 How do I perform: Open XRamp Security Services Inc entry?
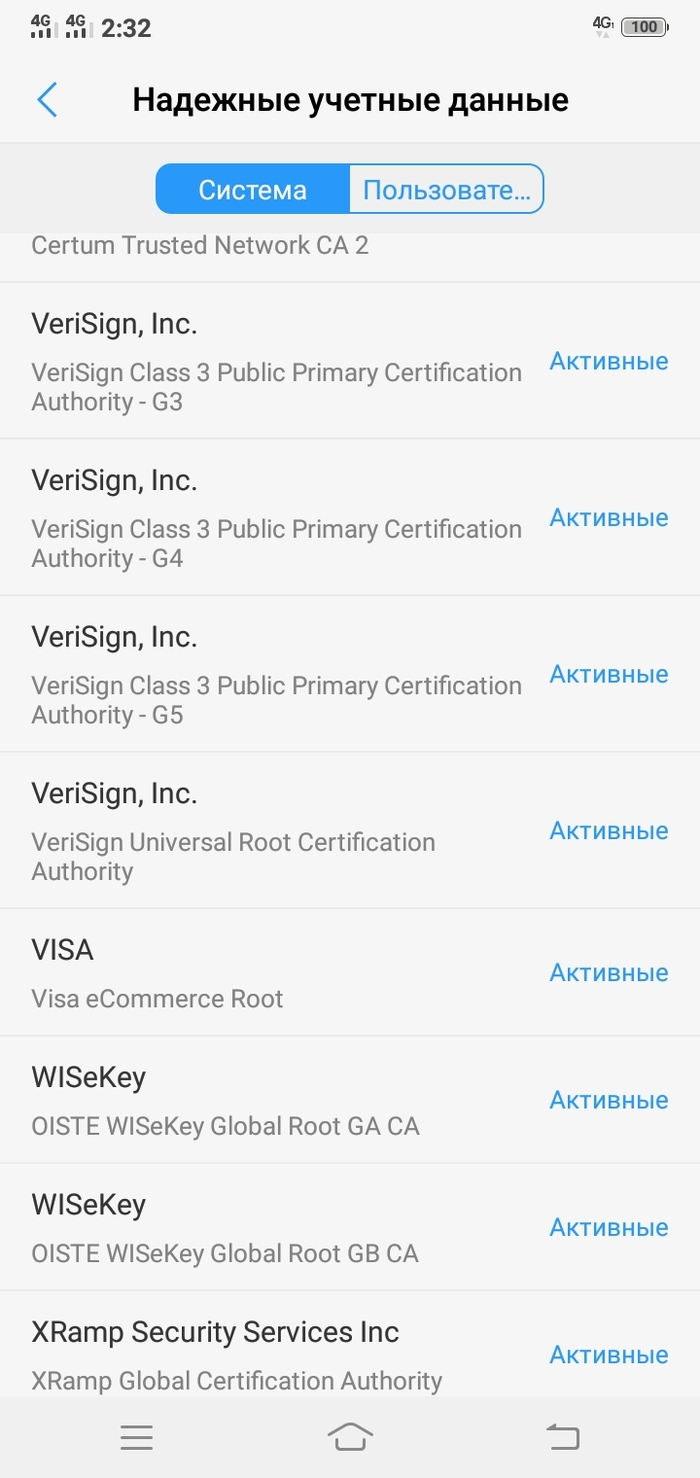click(236, 1355)
